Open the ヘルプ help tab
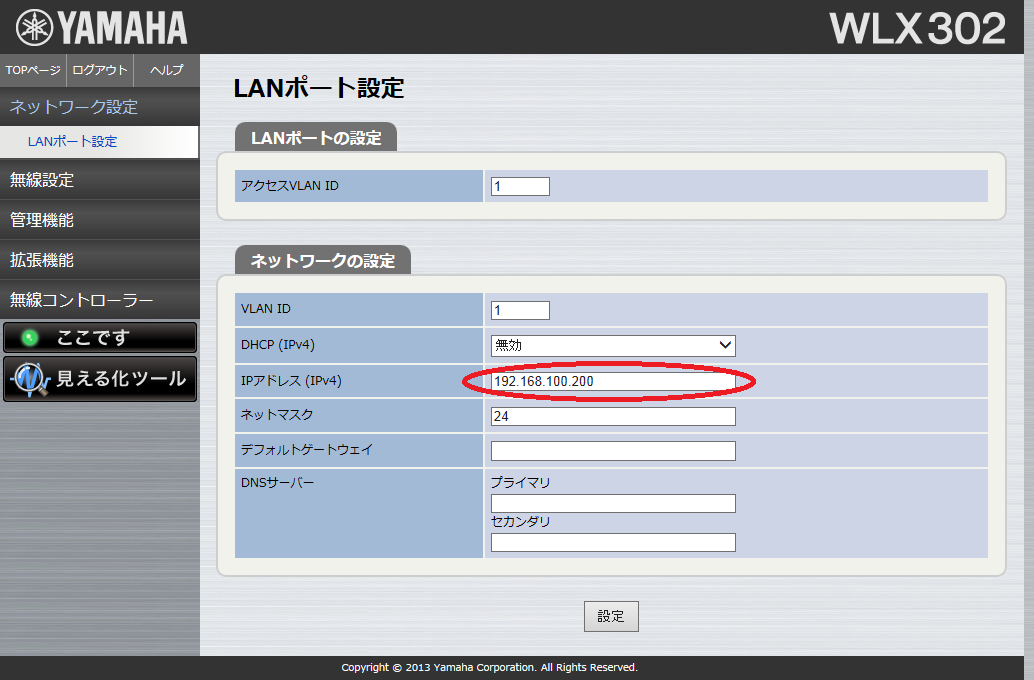This screenshot has width=1034, height=680. click(166, 70)
